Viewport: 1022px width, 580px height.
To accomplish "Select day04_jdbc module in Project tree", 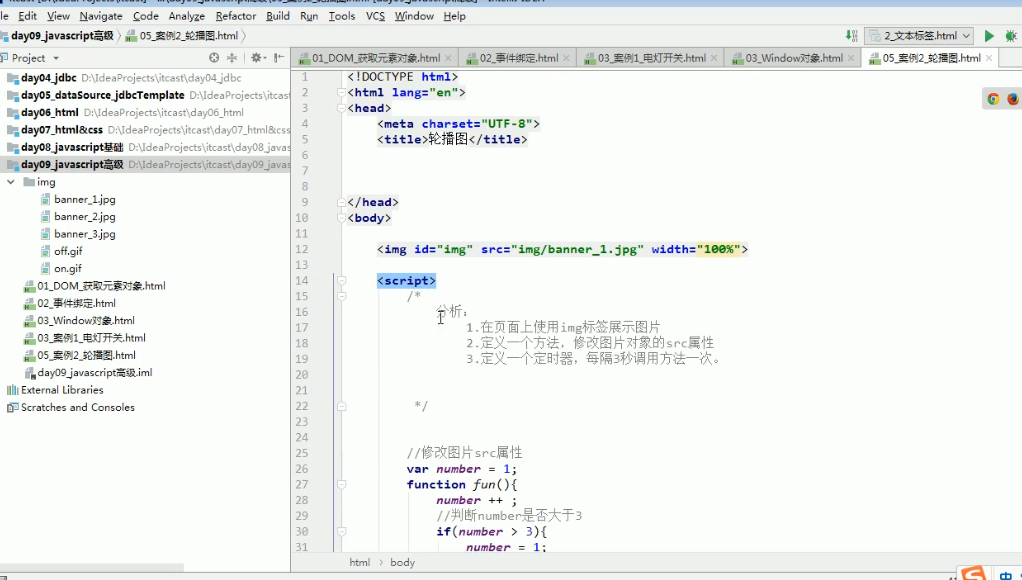I will (x=48, y=78).
